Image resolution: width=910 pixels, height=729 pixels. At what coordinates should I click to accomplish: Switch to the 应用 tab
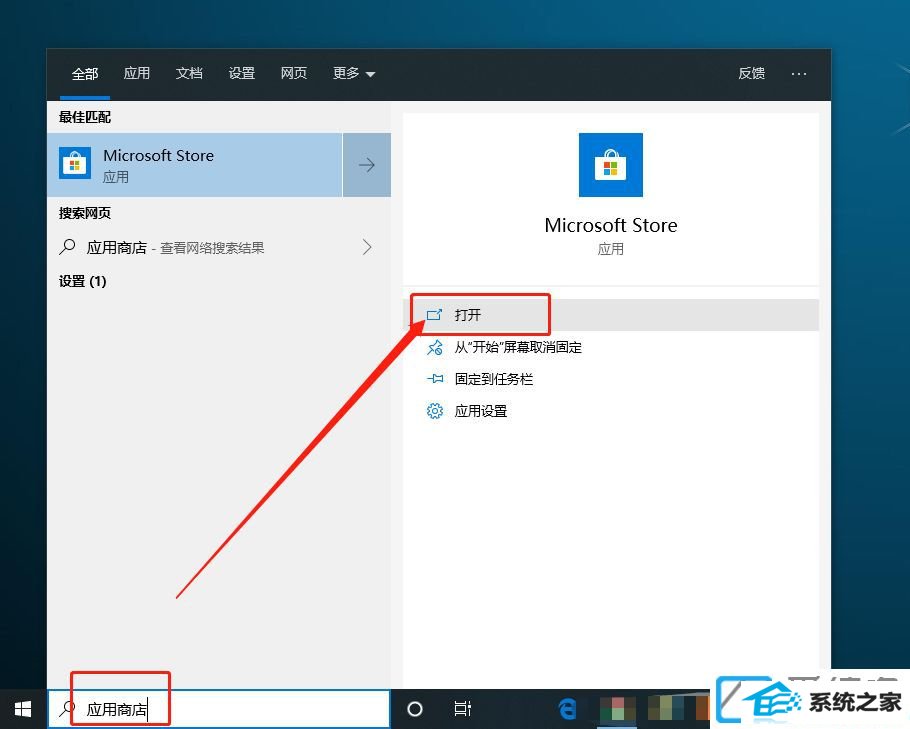point(137,73)
